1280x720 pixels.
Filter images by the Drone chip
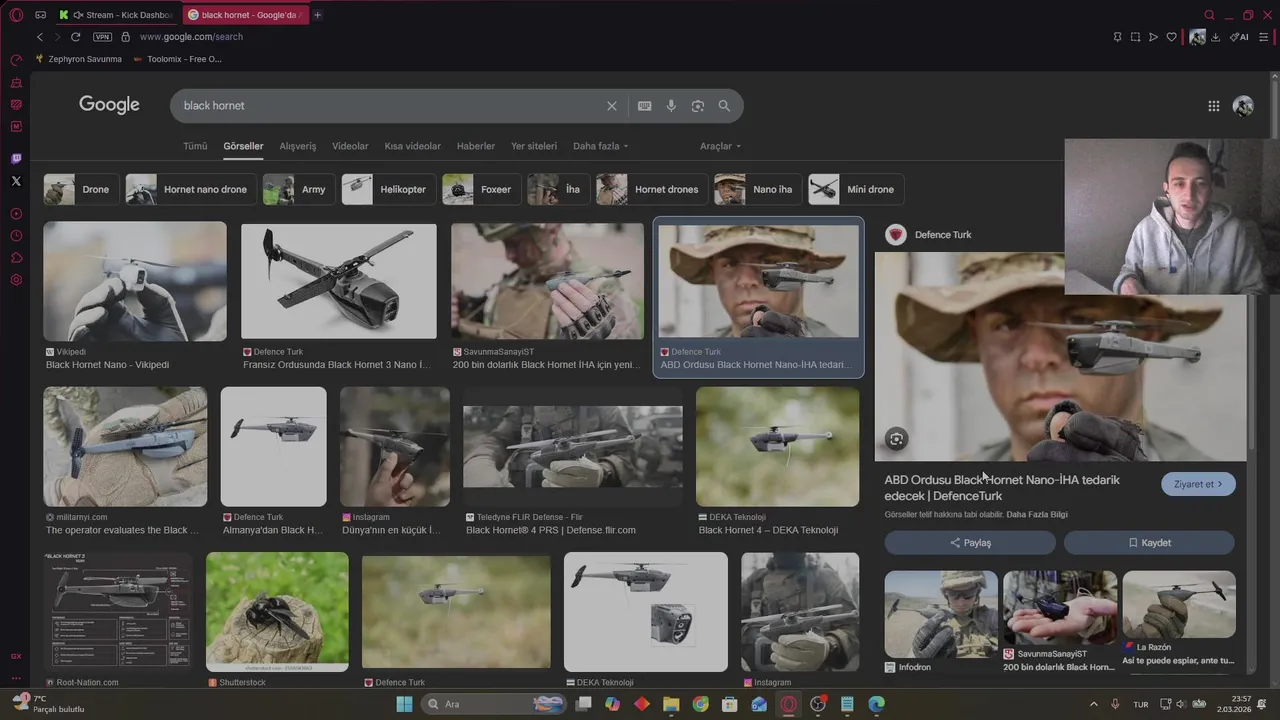click(81, 189)
